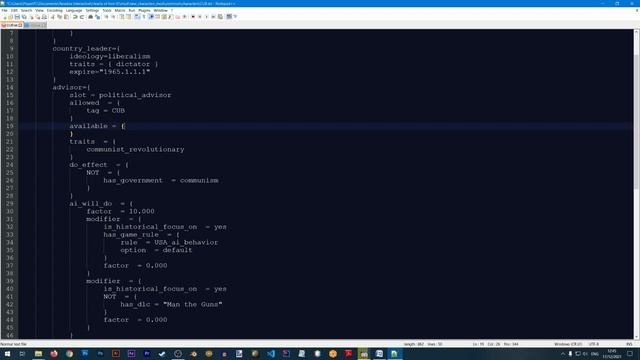640x360 pixels.
Task: Open the Encoding menu
Action: coord(55,11)
